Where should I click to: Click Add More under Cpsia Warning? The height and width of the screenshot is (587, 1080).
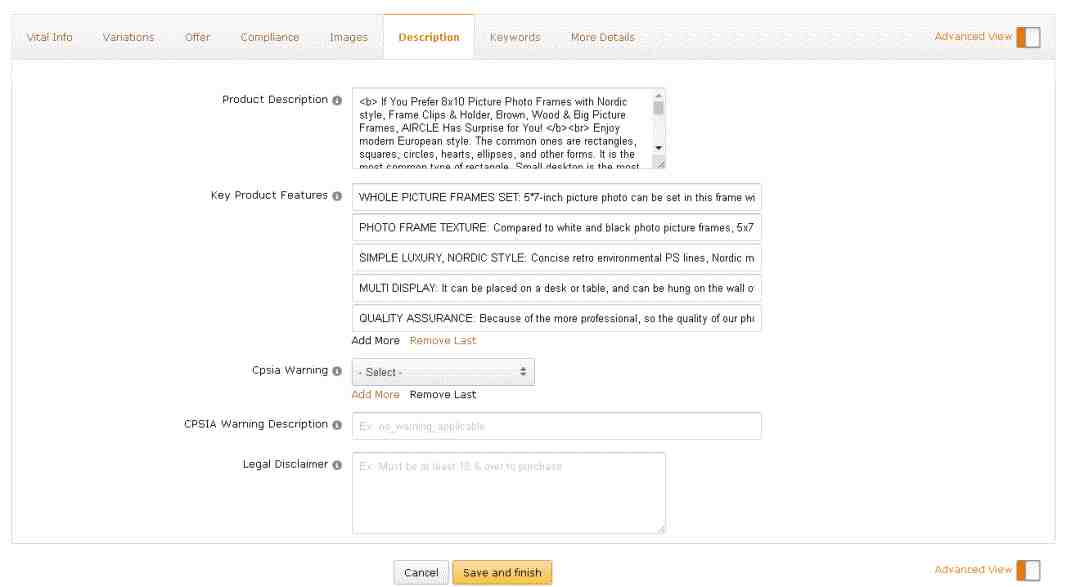[x=375, y=395]
